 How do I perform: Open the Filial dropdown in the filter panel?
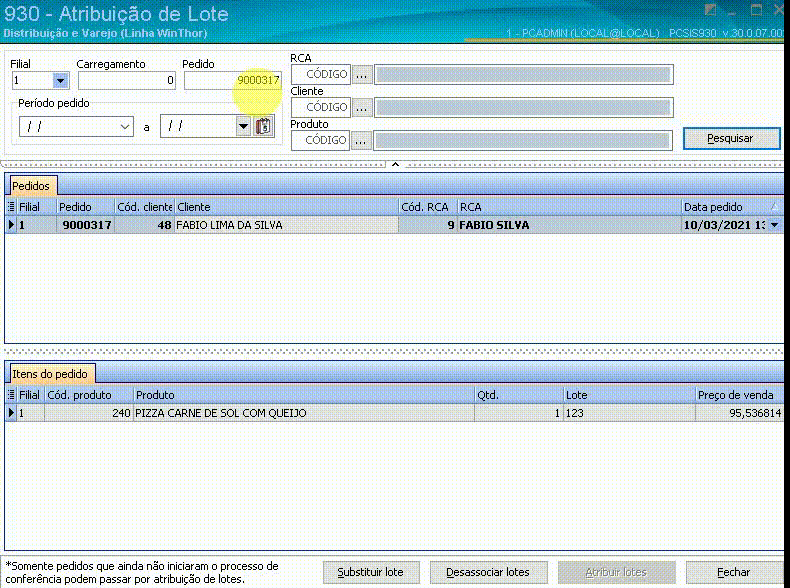pyautogui.click(x=60, y=80)
